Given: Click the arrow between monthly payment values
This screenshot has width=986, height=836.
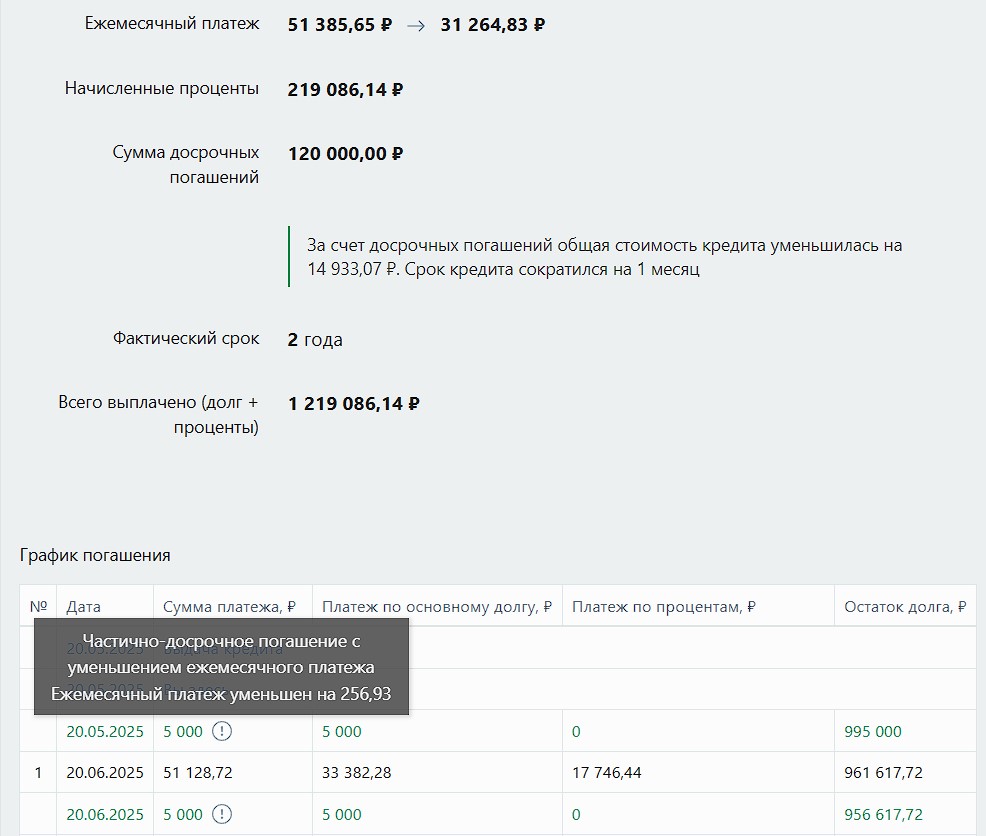Looking at the screenshot, I should point(416,26).
